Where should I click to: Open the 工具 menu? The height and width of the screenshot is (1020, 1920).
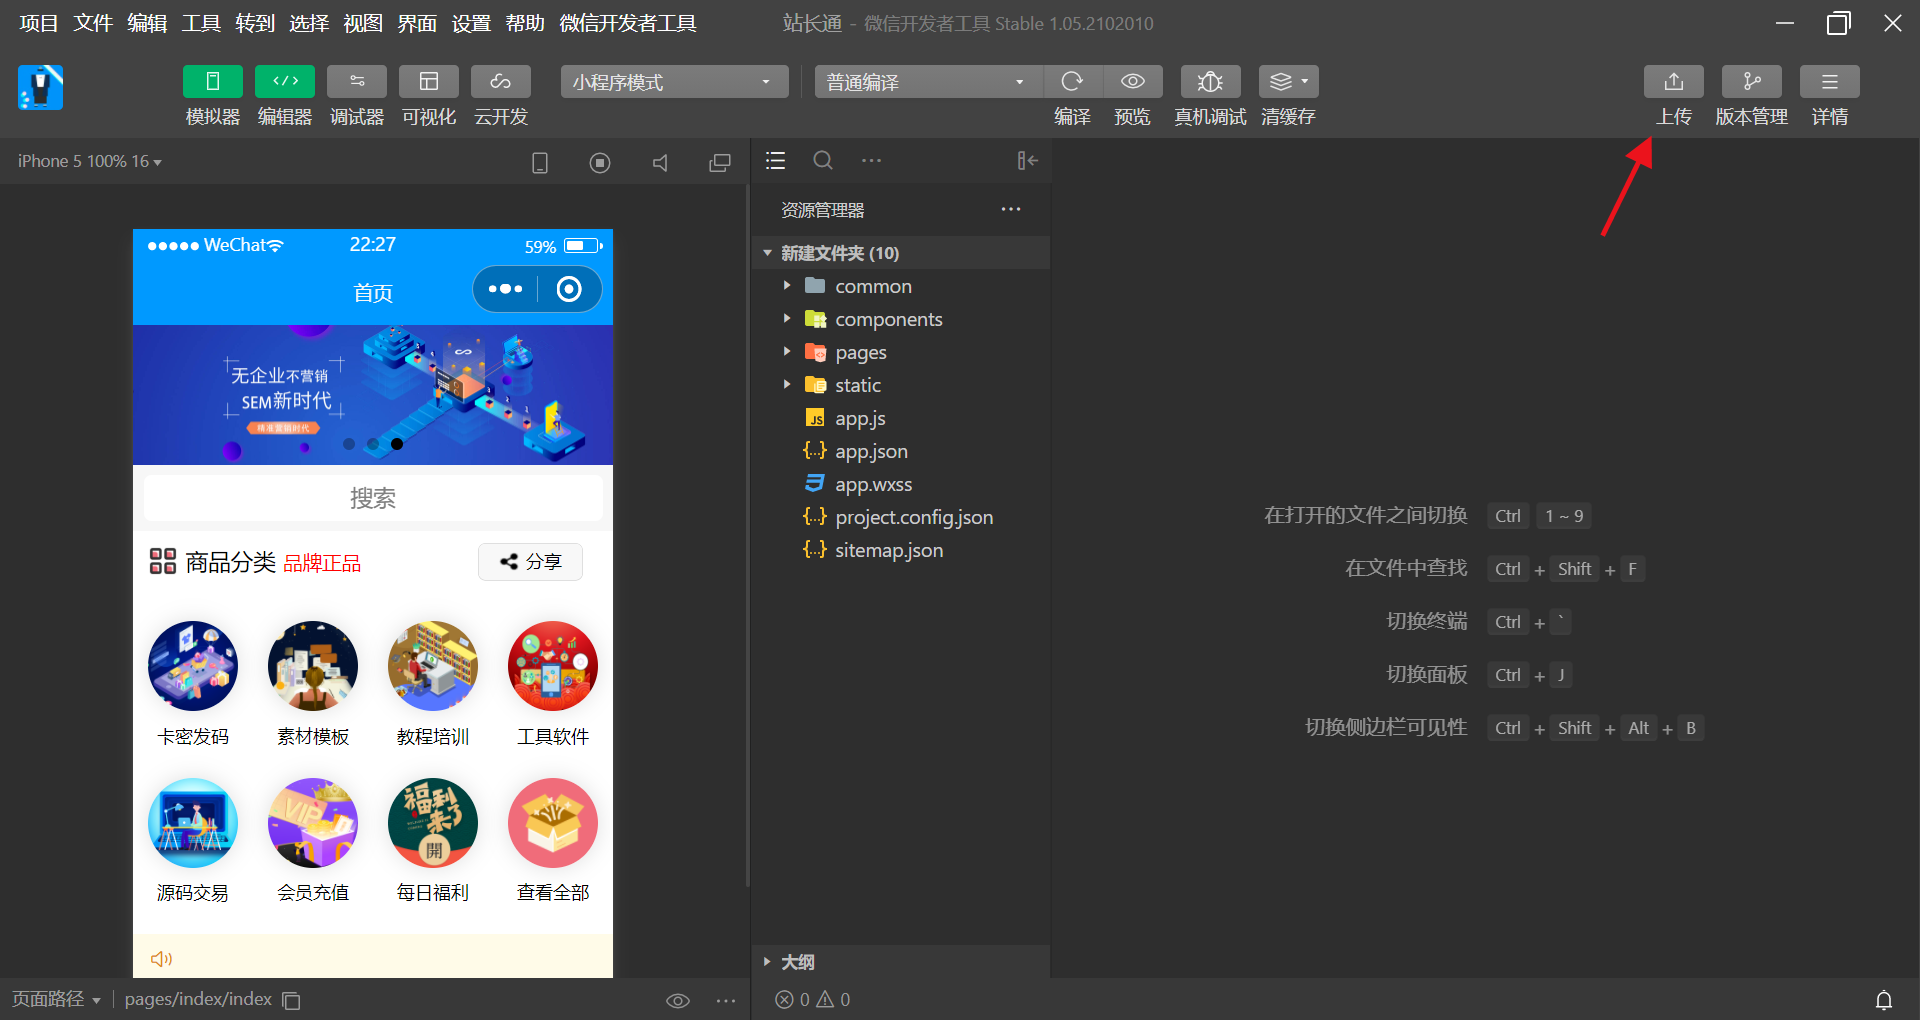[x=201, y=23]
